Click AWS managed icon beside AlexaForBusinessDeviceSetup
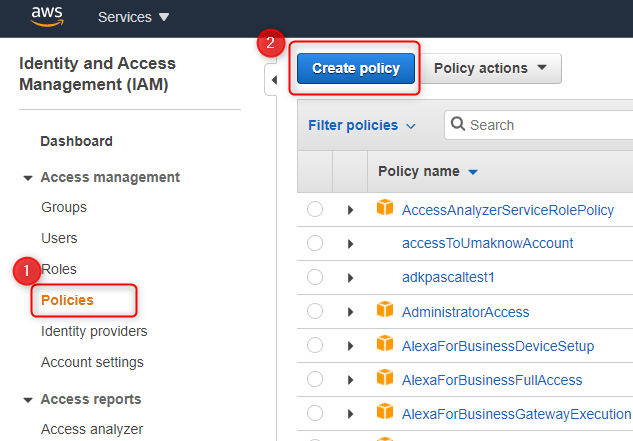The width and height of the screenshot is (633, 441). pos(385,343)
